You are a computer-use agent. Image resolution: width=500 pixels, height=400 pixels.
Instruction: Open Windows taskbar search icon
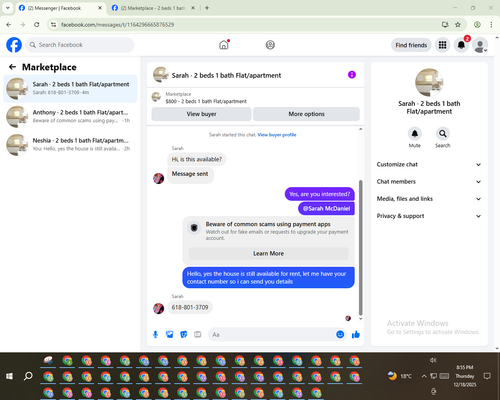28,376
